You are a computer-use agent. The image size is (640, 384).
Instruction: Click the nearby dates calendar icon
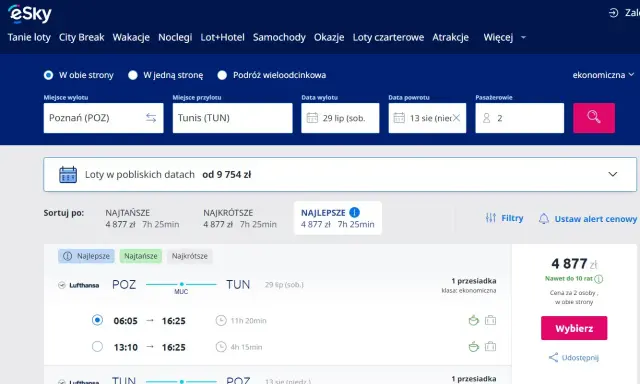(68, 175)
